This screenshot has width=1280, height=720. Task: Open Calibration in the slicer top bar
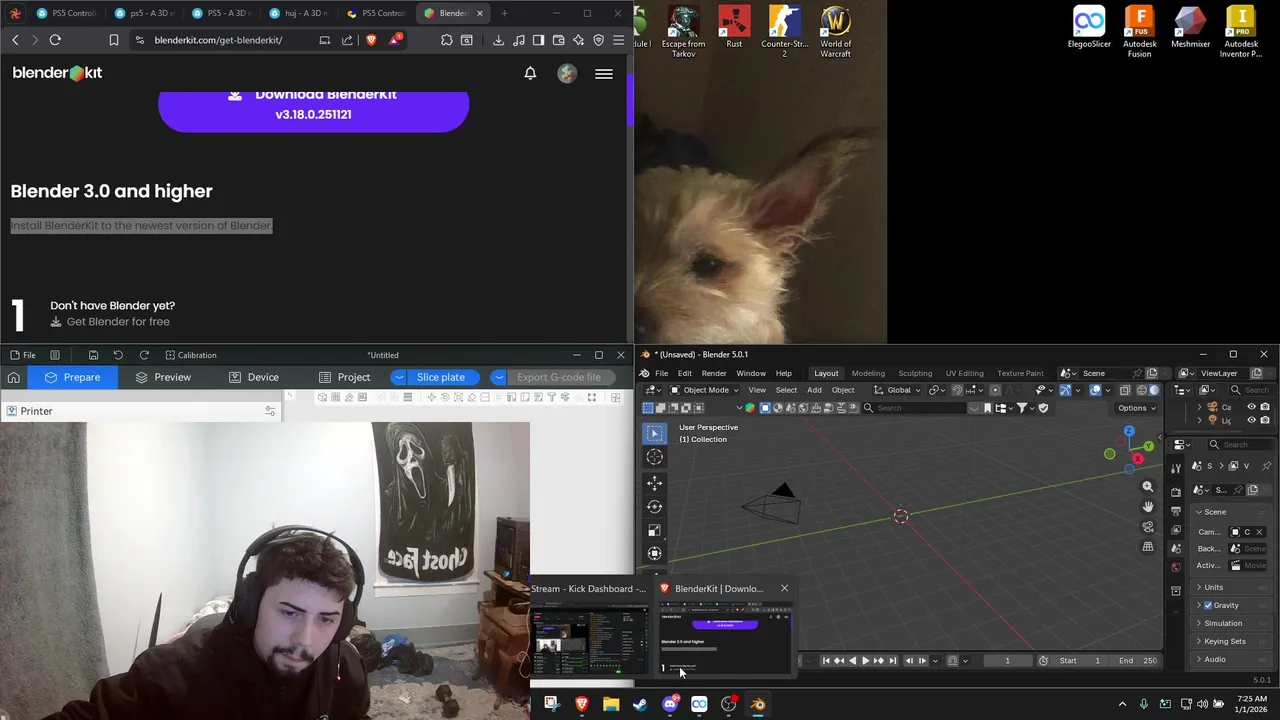191,355
